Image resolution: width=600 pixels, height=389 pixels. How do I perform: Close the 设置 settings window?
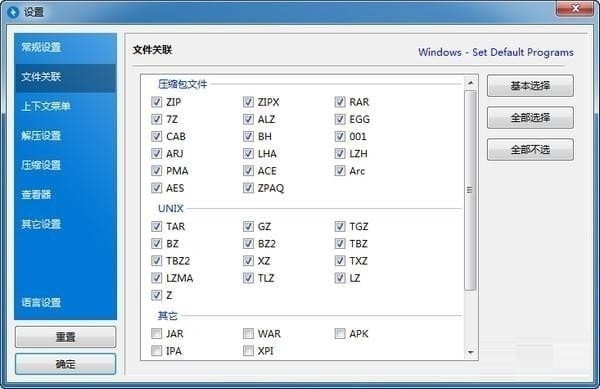point(575,9)
